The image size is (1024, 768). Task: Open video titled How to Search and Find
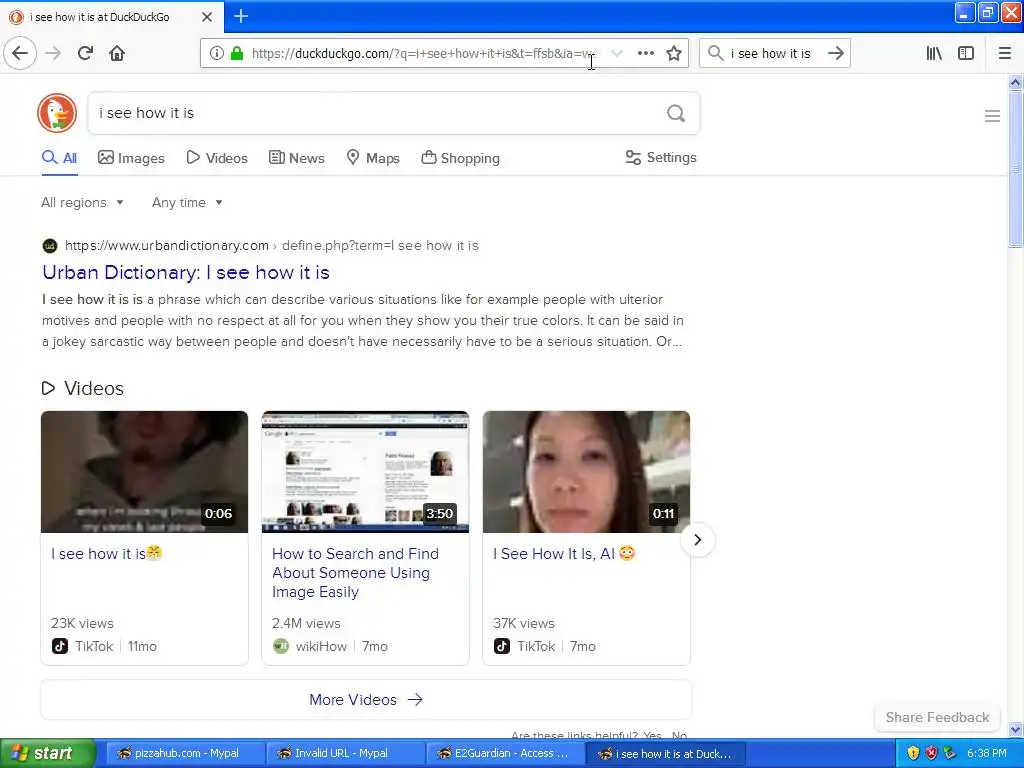point(355,573)
